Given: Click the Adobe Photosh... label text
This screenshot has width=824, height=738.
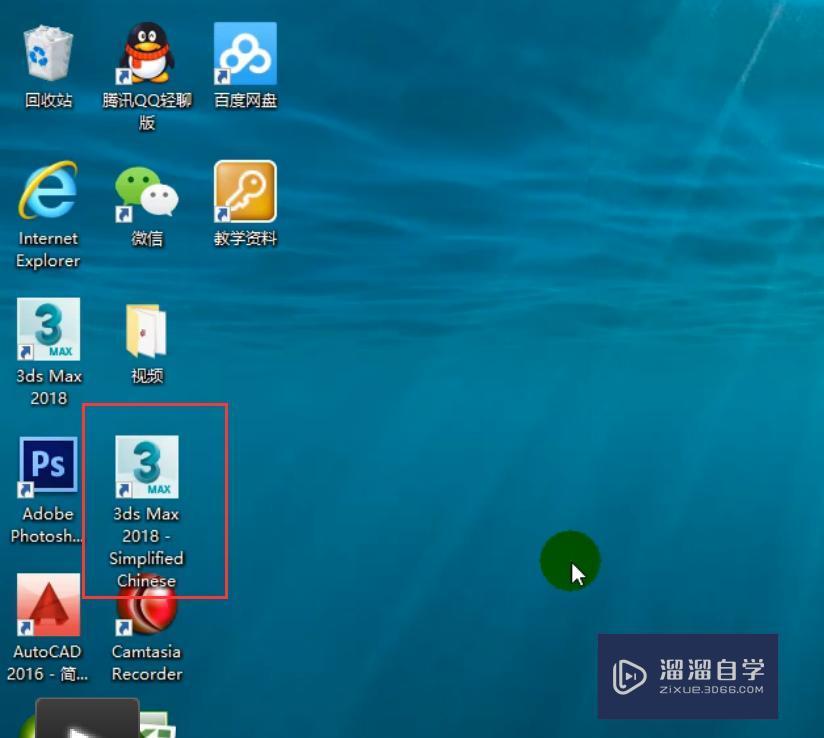Looking at the screenshot, I should pos(46,525).
